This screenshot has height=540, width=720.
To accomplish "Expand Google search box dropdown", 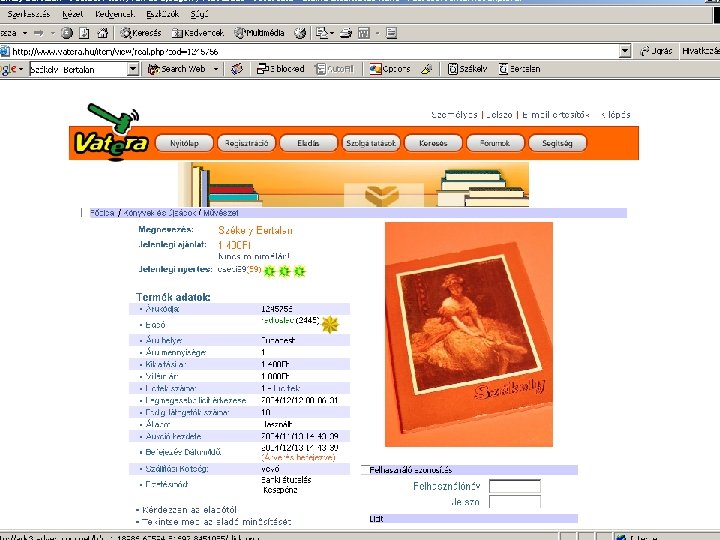I will (133, 69).
